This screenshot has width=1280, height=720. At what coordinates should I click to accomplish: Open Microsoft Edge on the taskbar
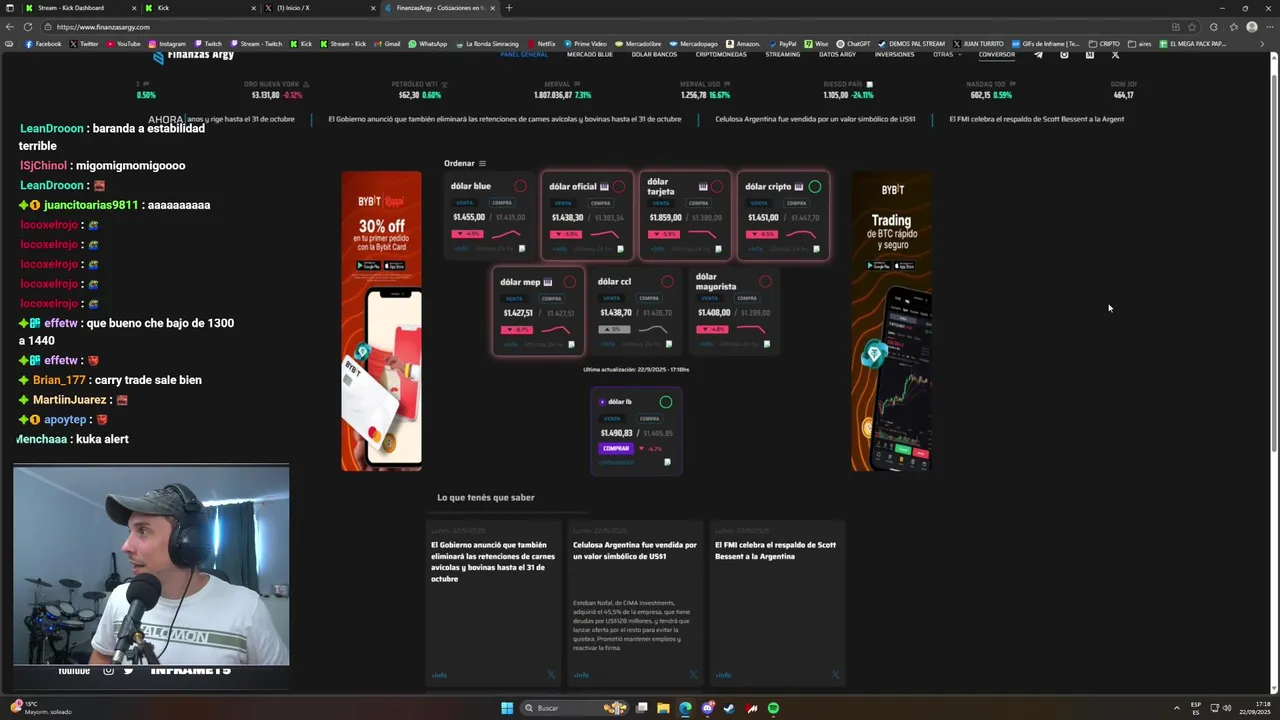click(x=685, y=708)
